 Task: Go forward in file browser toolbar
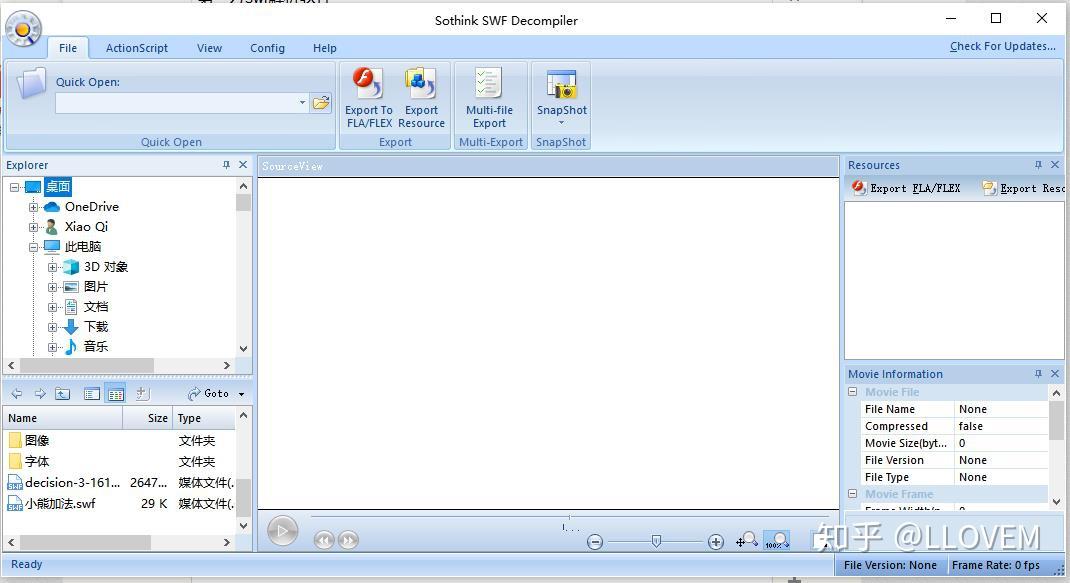point(40,394)
